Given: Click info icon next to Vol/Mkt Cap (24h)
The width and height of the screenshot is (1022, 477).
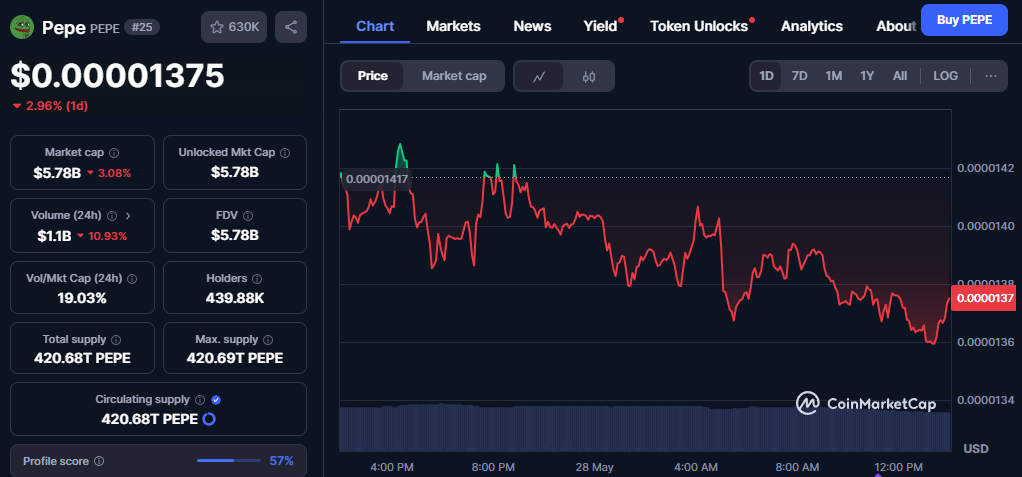Looking at the screenshot, I should click(132, 279).
